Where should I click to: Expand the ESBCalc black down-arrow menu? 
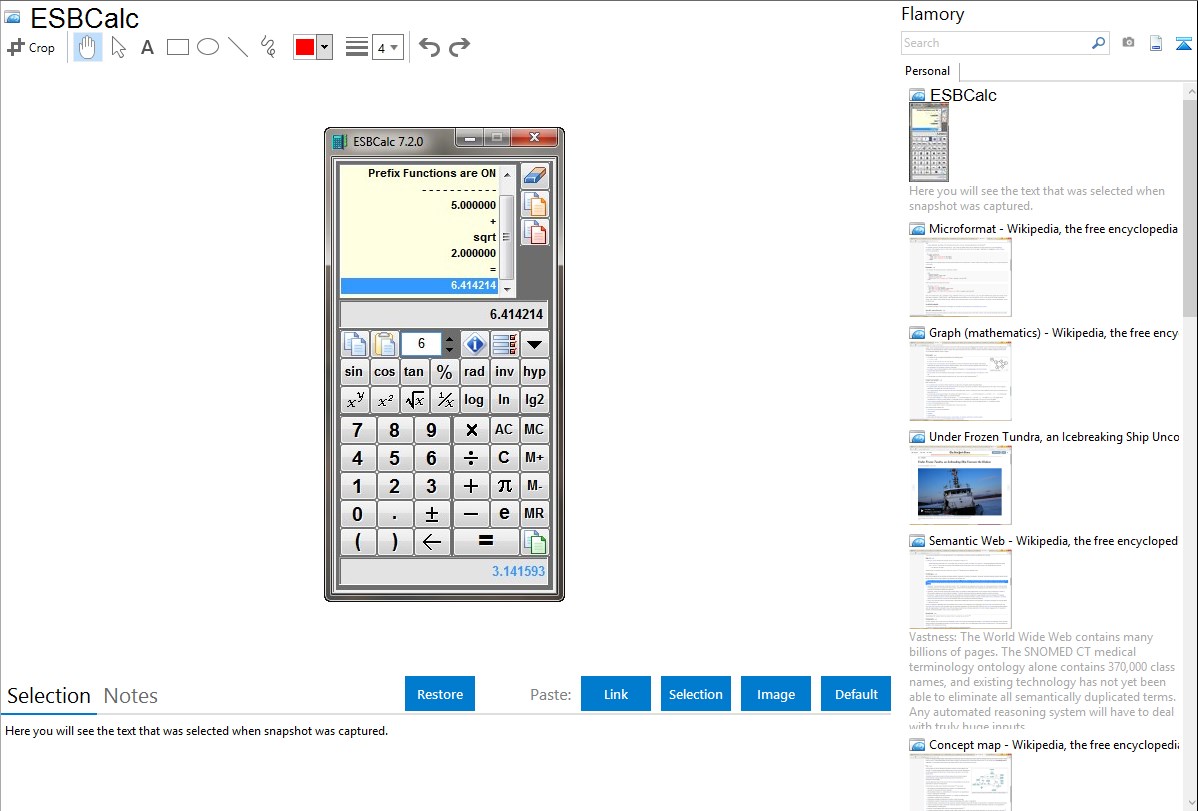(535, 344)
